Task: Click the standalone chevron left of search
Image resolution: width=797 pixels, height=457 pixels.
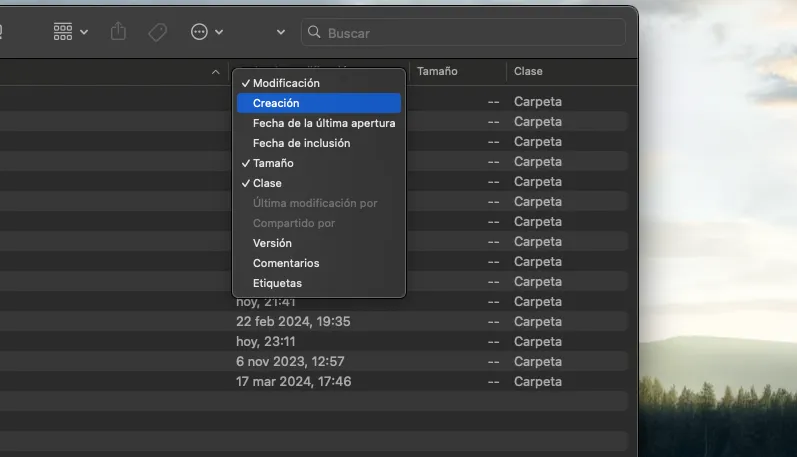Action: click(x=281, y=33)
